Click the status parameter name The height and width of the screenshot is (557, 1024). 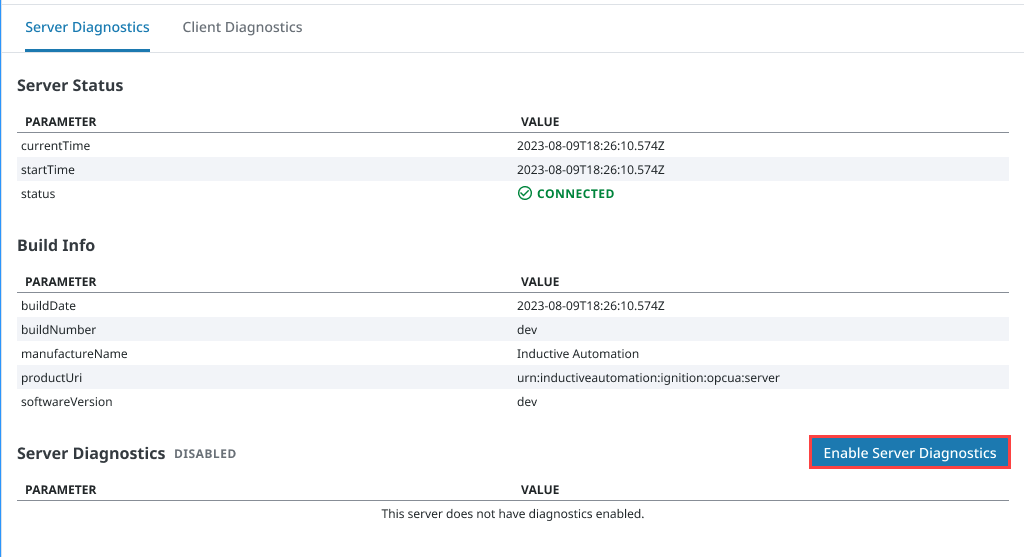coord(38,194)
